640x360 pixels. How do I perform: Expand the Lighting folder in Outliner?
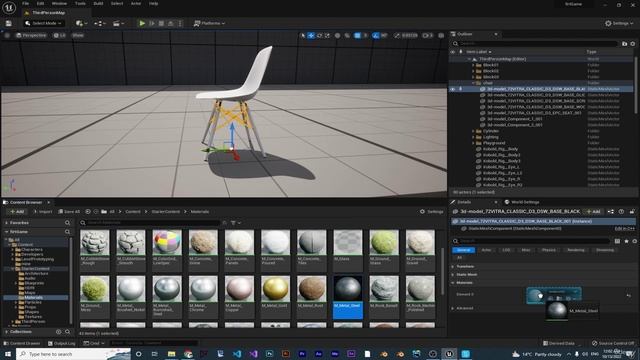(473, 137)
